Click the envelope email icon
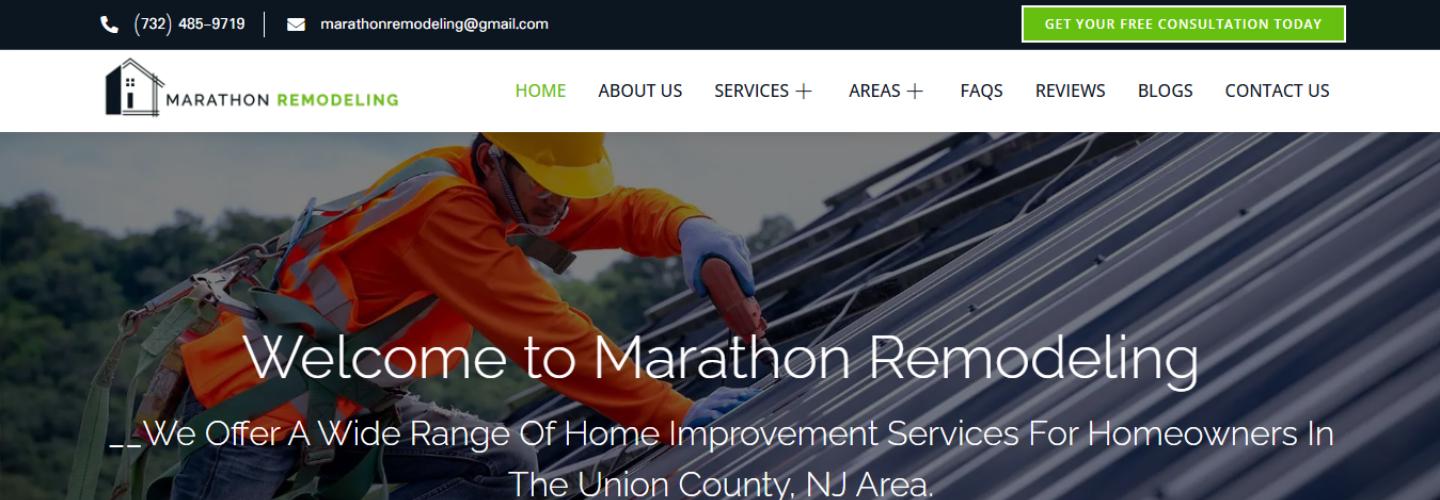Screen dimensions: 1440x500 click(296, 24)
